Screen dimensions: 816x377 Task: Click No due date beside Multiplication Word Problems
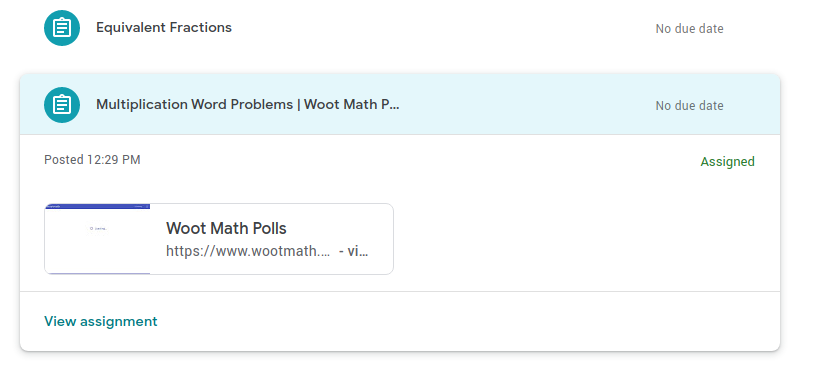689,106
